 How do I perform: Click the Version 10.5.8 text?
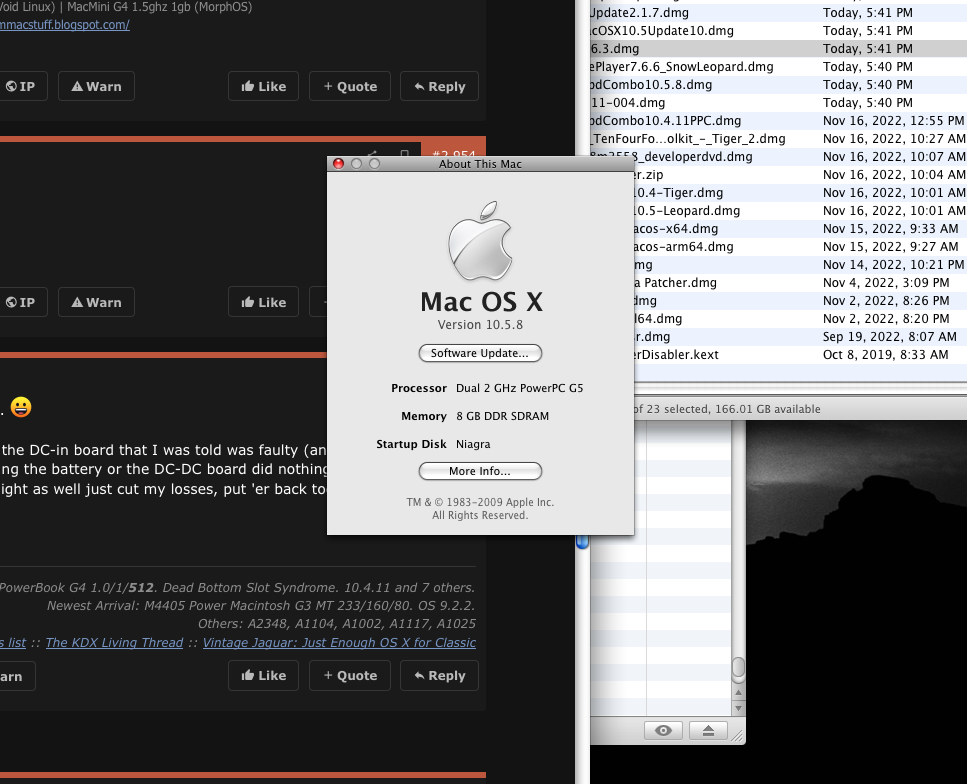point(480,324)
